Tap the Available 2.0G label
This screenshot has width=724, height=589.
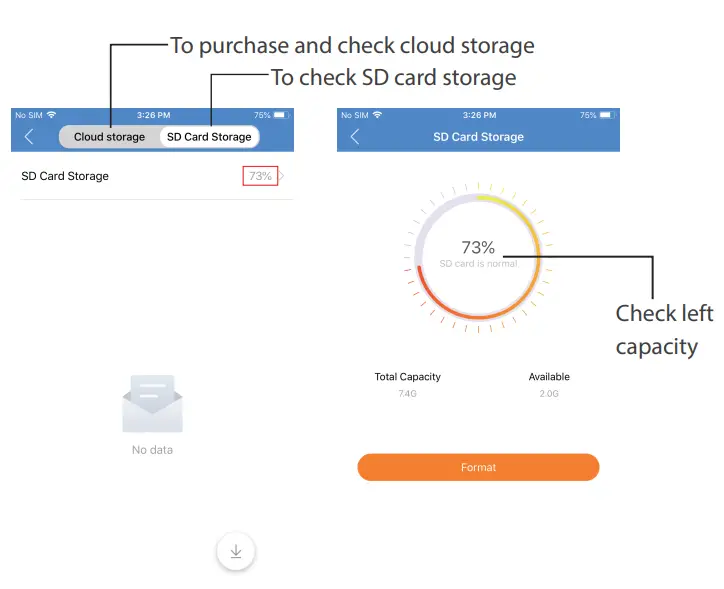(549, 385)
